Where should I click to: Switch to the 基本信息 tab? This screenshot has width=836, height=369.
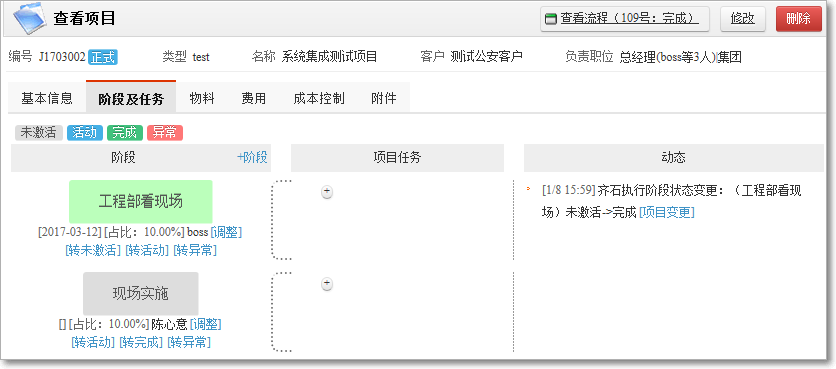click(47, 98)
